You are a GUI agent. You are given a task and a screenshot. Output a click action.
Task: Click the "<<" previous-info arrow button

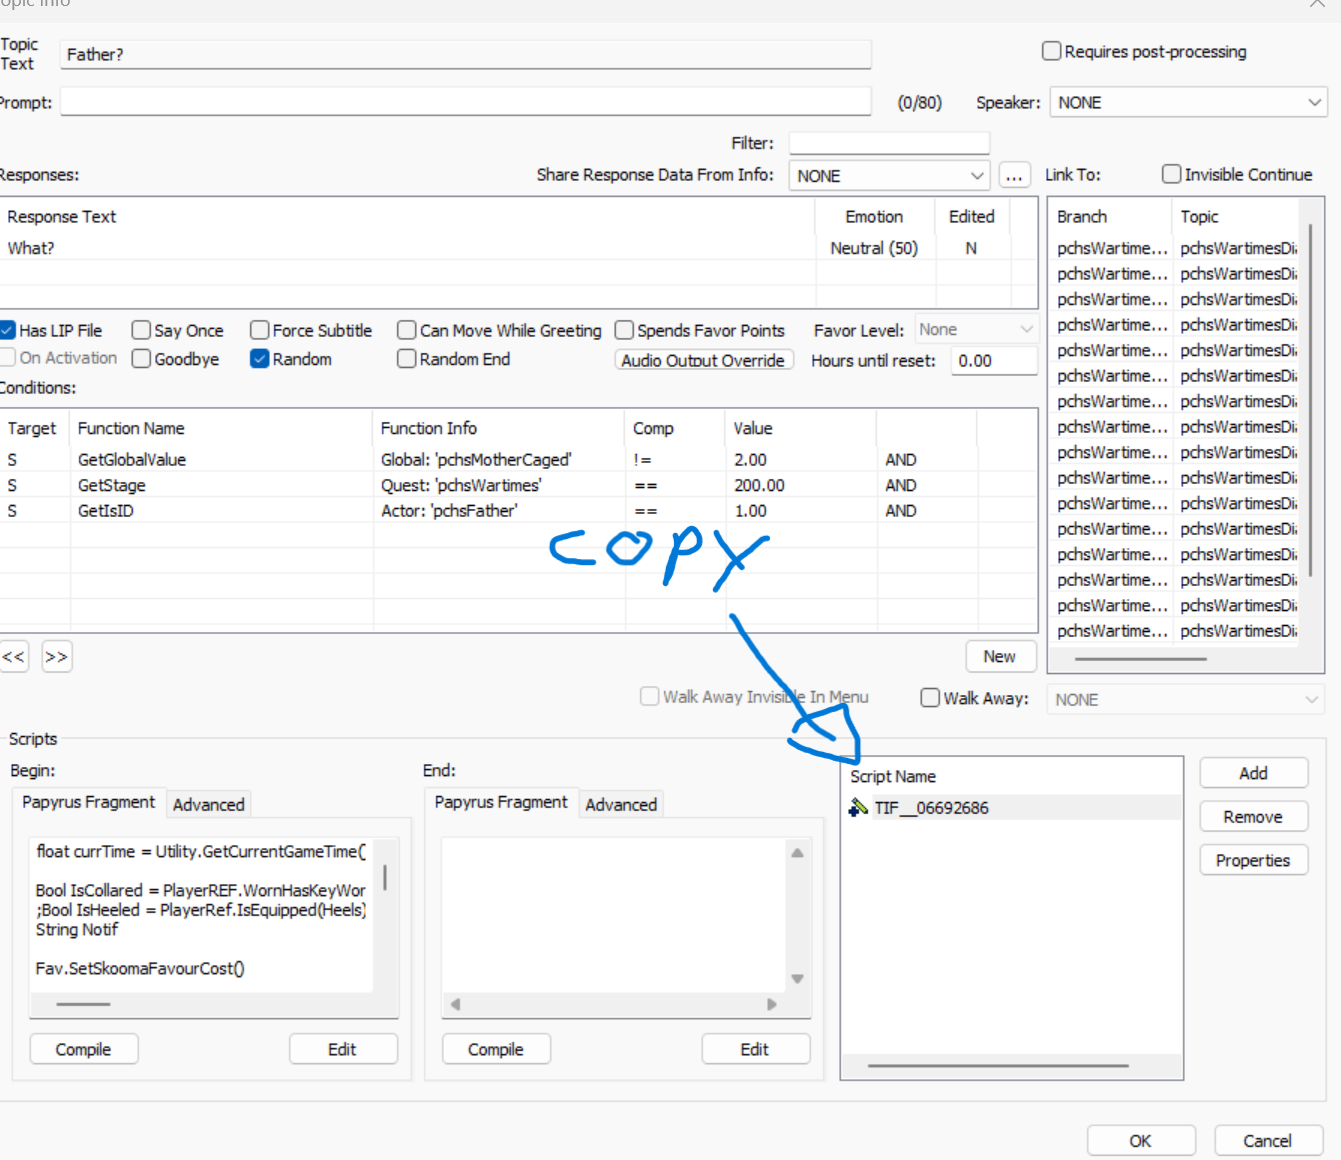(14, 656)
